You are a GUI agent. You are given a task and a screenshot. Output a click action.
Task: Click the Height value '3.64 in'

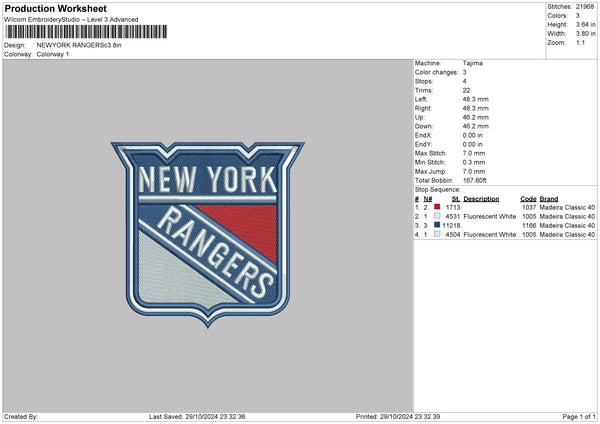point(585,24)
